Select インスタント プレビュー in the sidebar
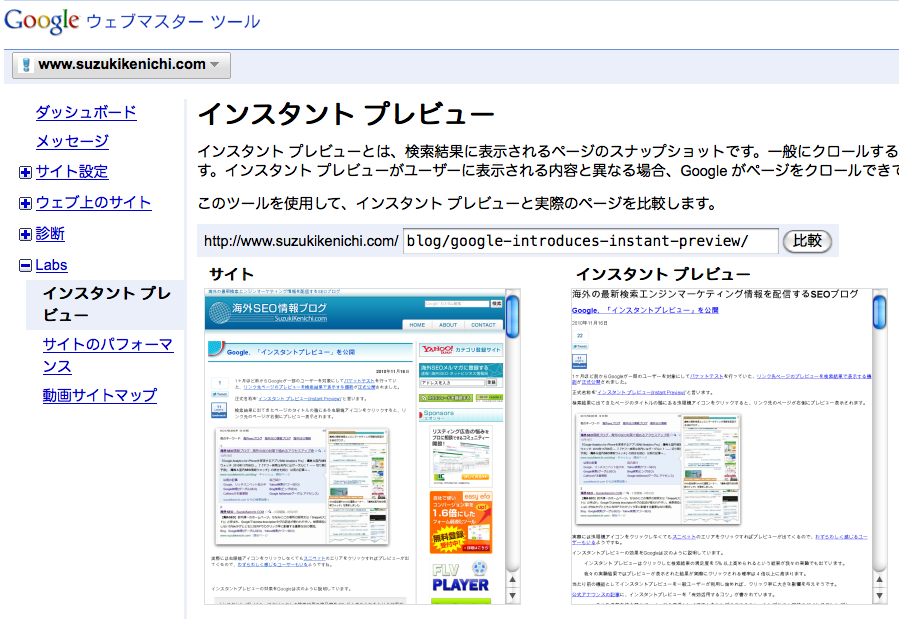Image resolution: width=899 pixels, height=619 pixels. pyautogui.click(x=107, y=304)
